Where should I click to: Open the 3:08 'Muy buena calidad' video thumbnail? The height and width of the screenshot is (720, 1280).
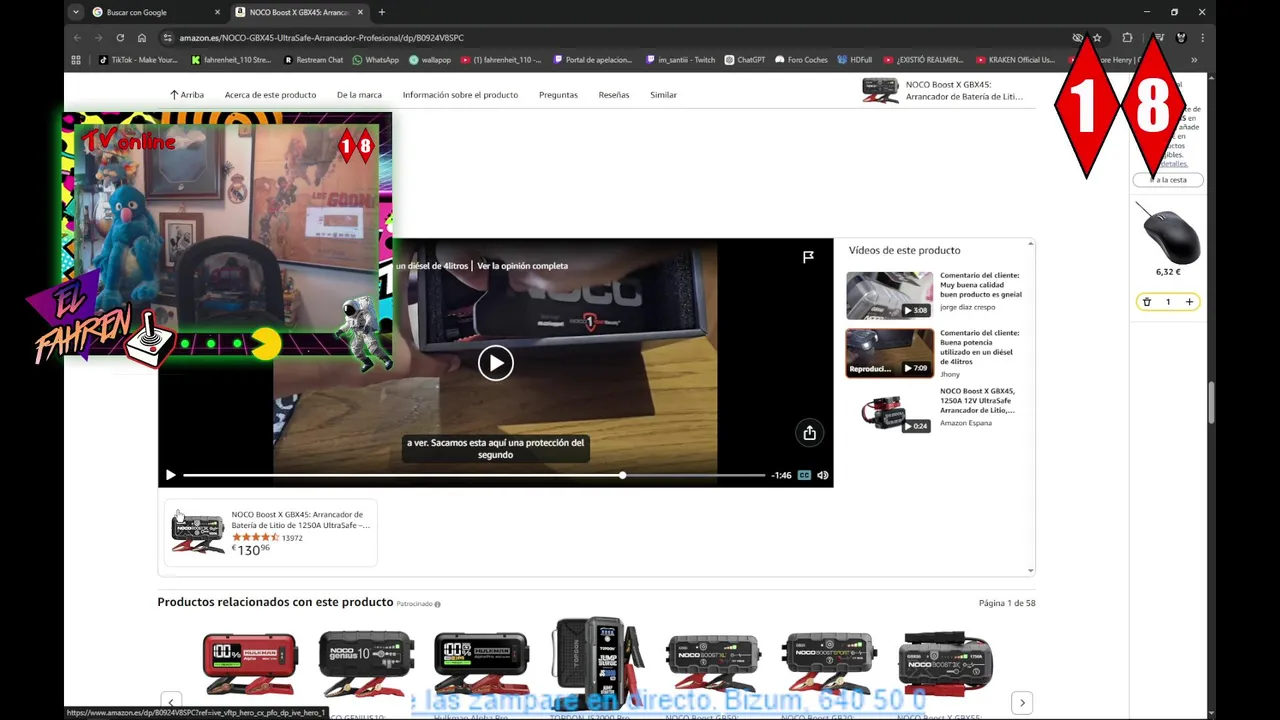pyautogui.click(x=889, y=295)
